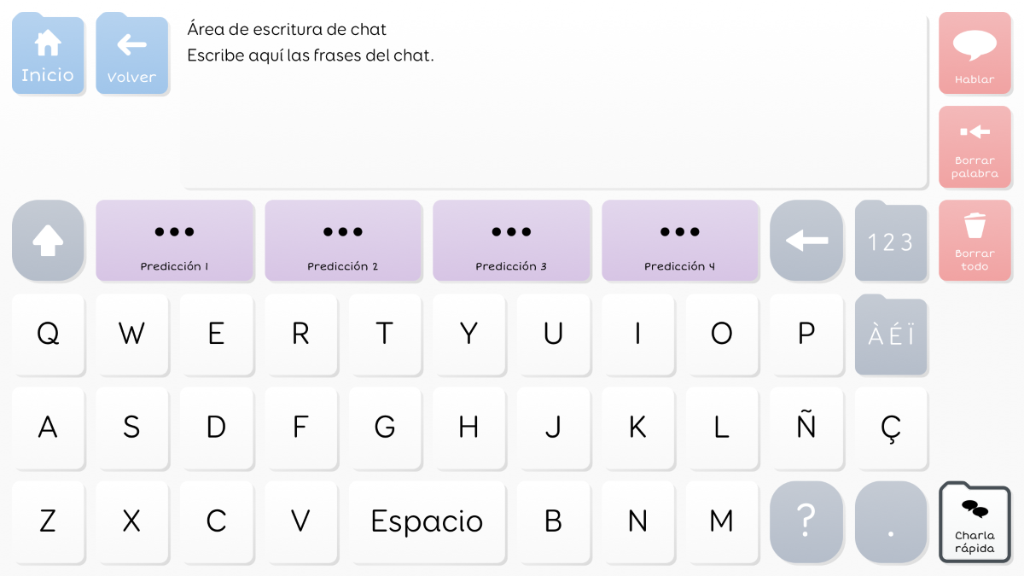Select Predicción 4 suggestion
Image resolution: width=1024 pixels, height=576 pixels.
680,241
